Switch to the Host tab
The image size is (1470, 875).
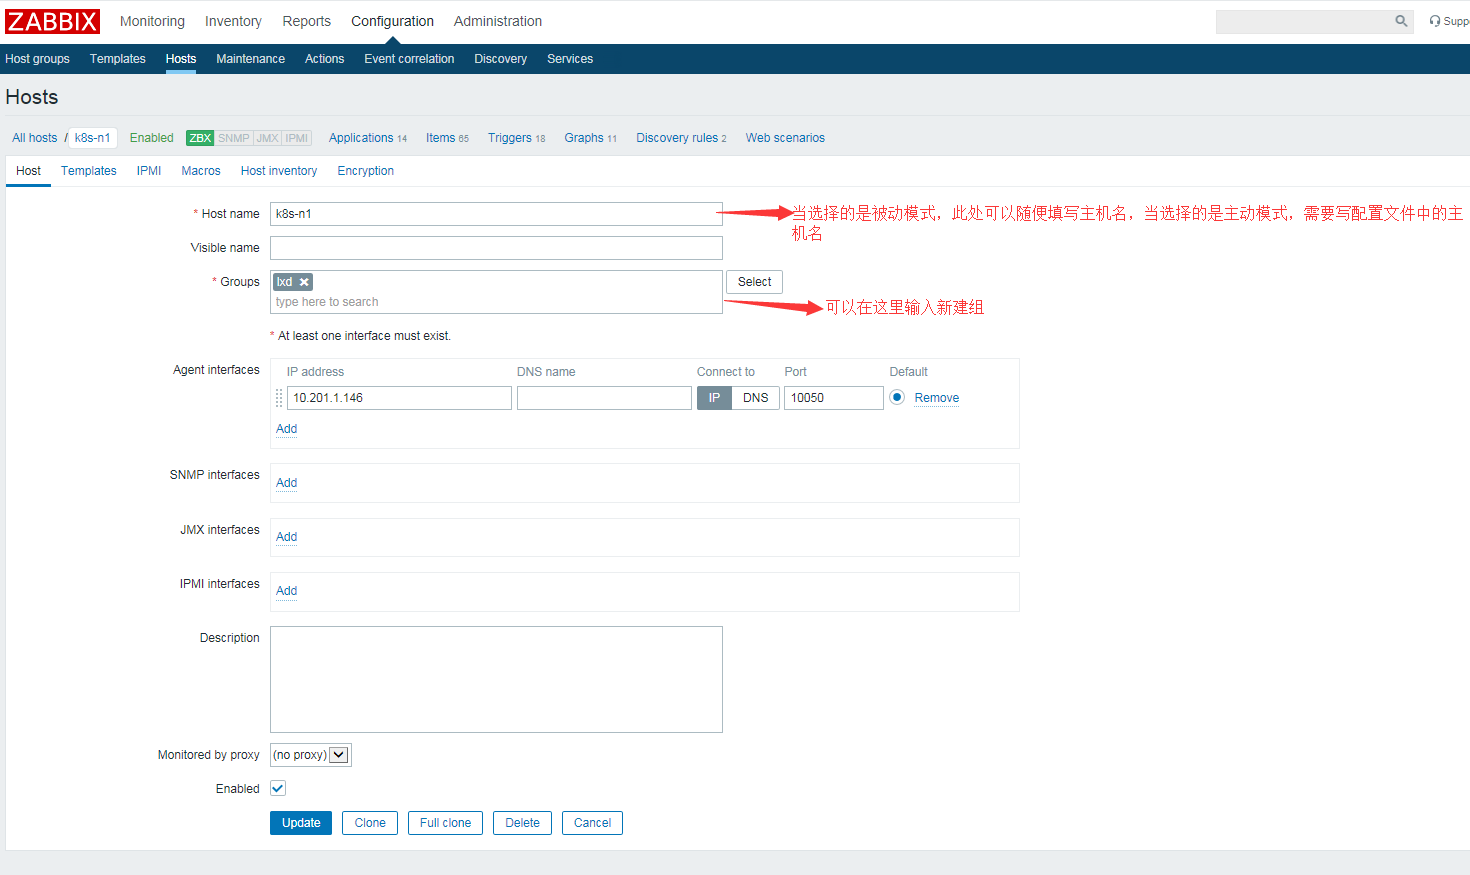(28, 171)
